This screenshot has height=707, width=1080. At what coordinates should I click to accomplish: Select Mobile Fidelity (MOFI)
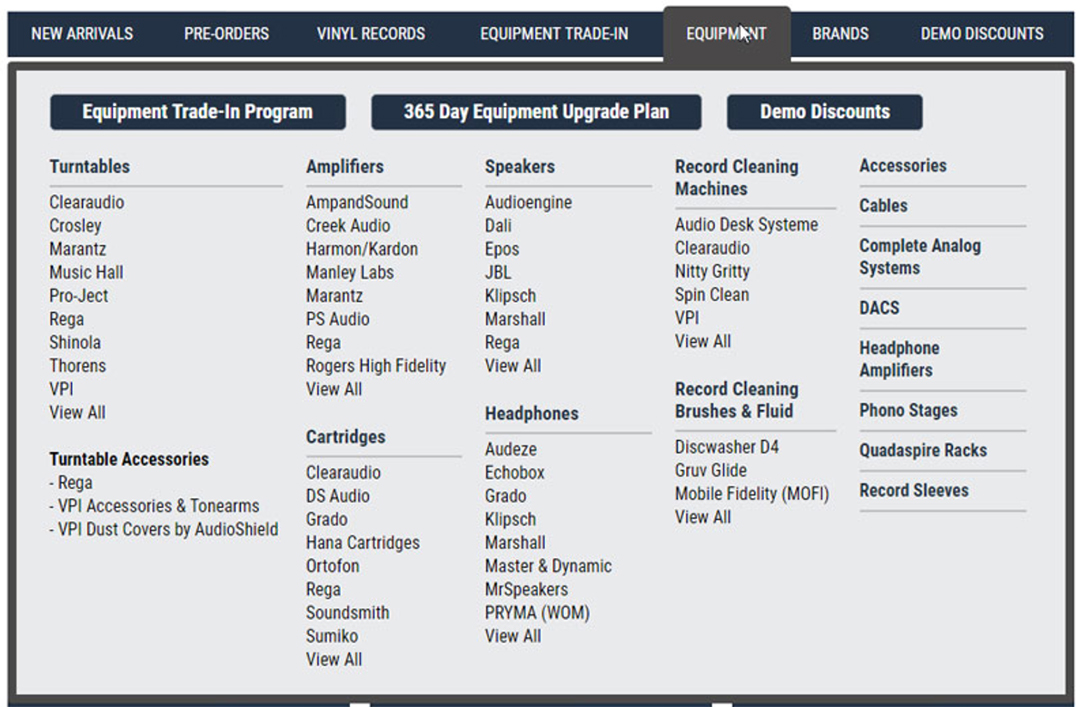pyautogui.click(x=751, y=494)
